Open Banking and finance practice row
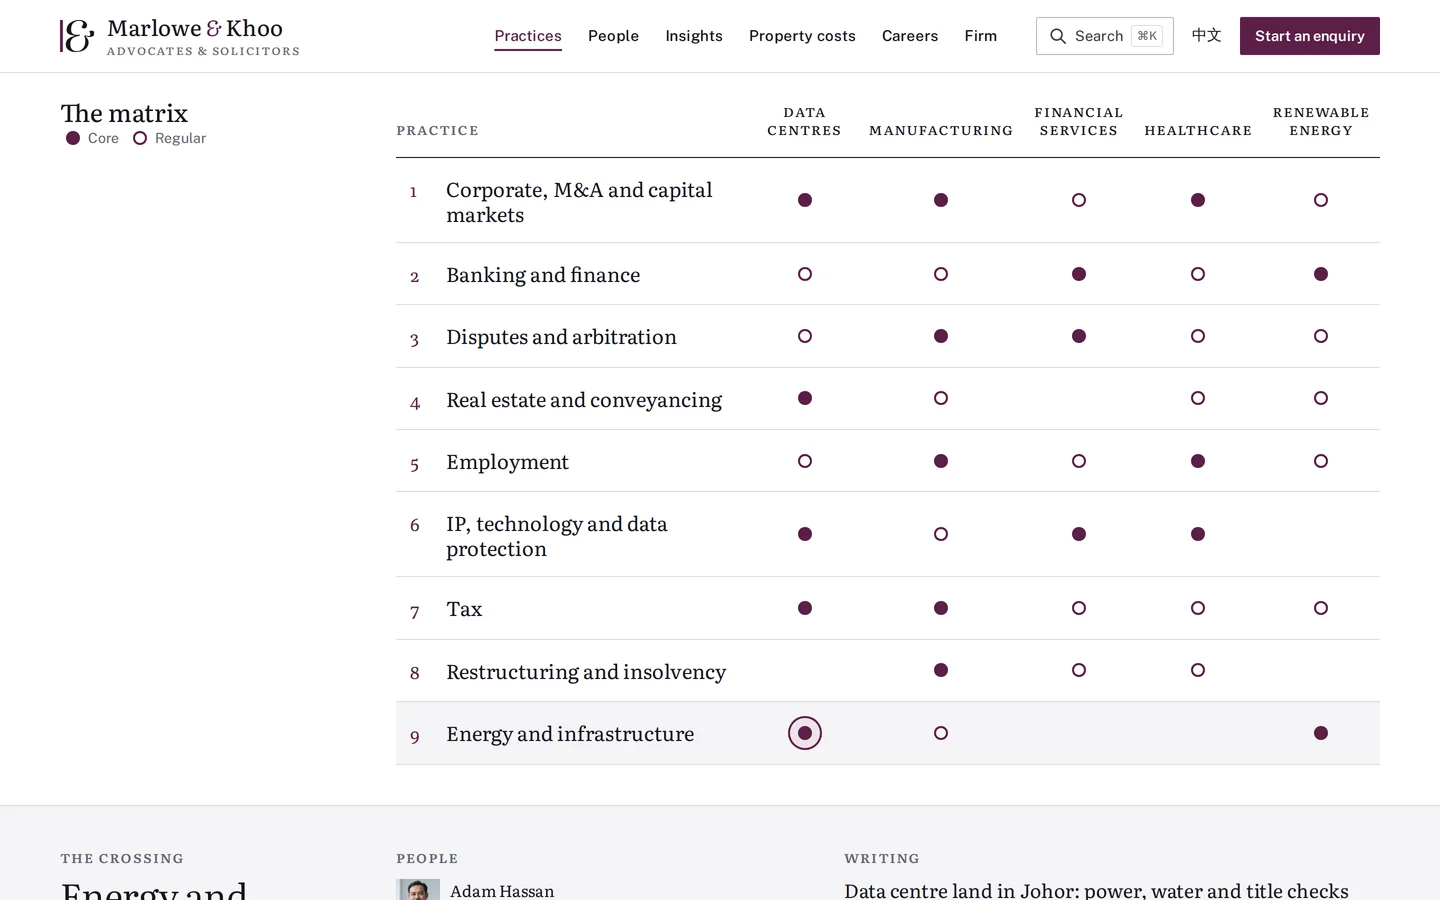Viewport: 1440px width, 900px height. 888,274
